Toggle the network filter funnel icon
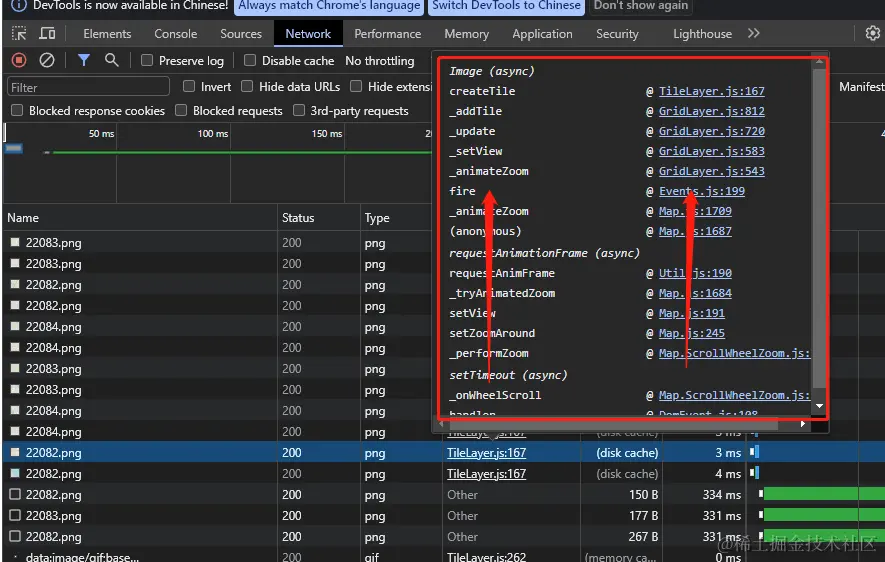The image size is (885, 562). point(84,60)
